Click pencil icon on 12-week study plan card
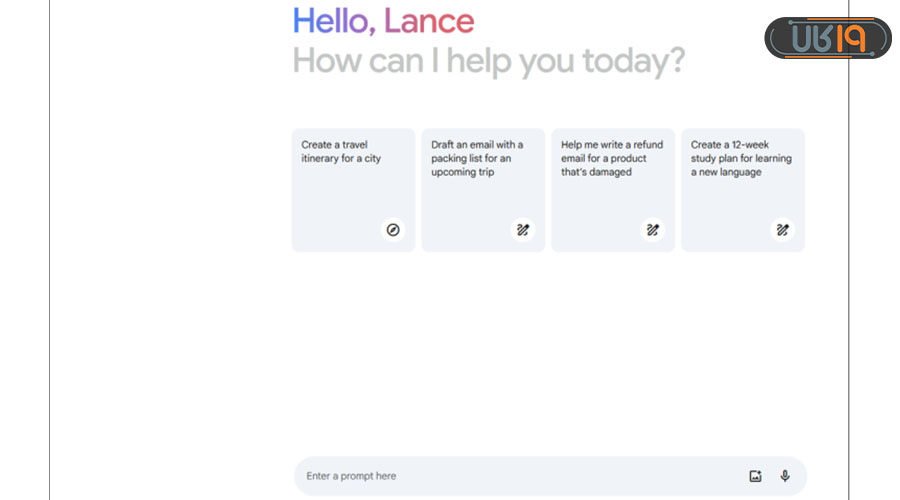900x500 pixels. [782, 230]
